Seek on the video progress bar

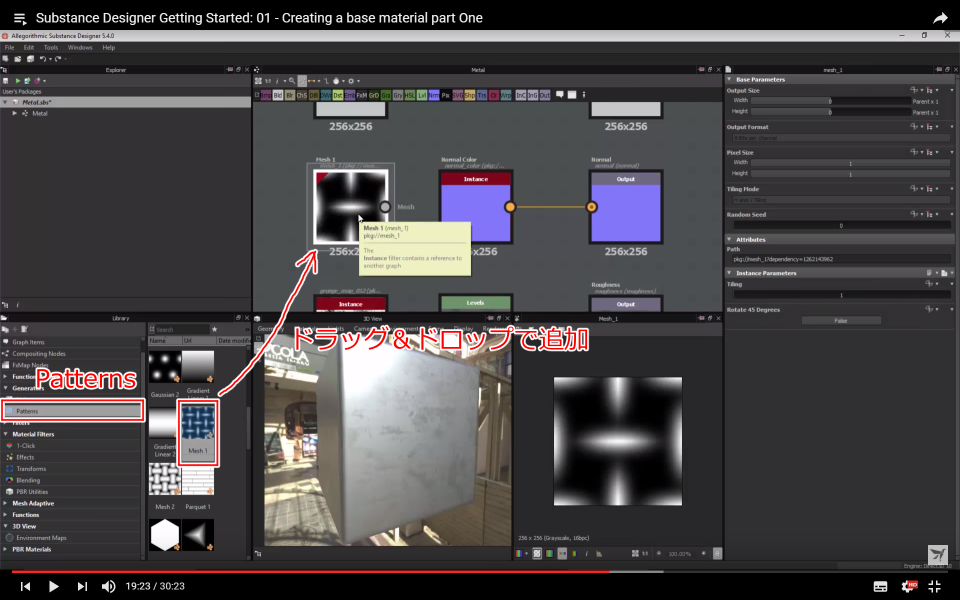pos(480,572)
